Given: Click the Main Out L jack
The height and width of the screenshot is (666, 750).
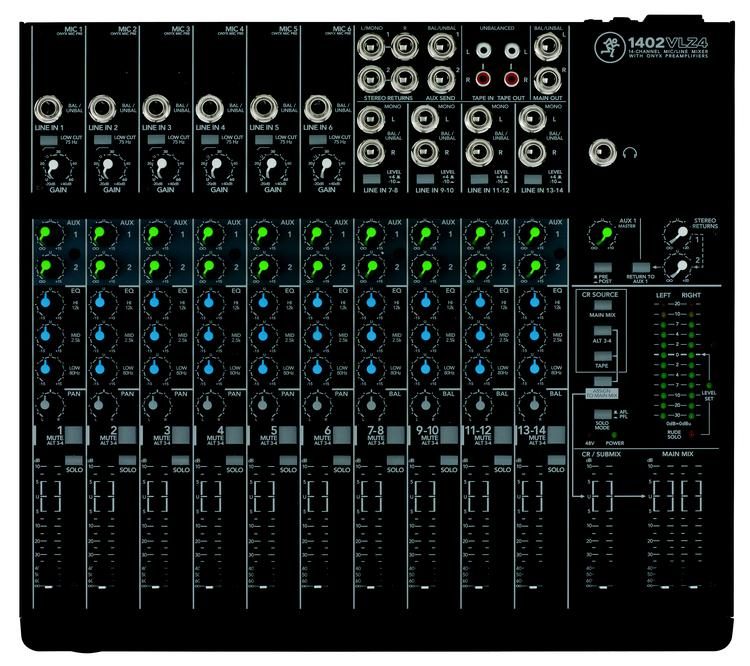Looking at the screenshot, I should coord(547,47).
